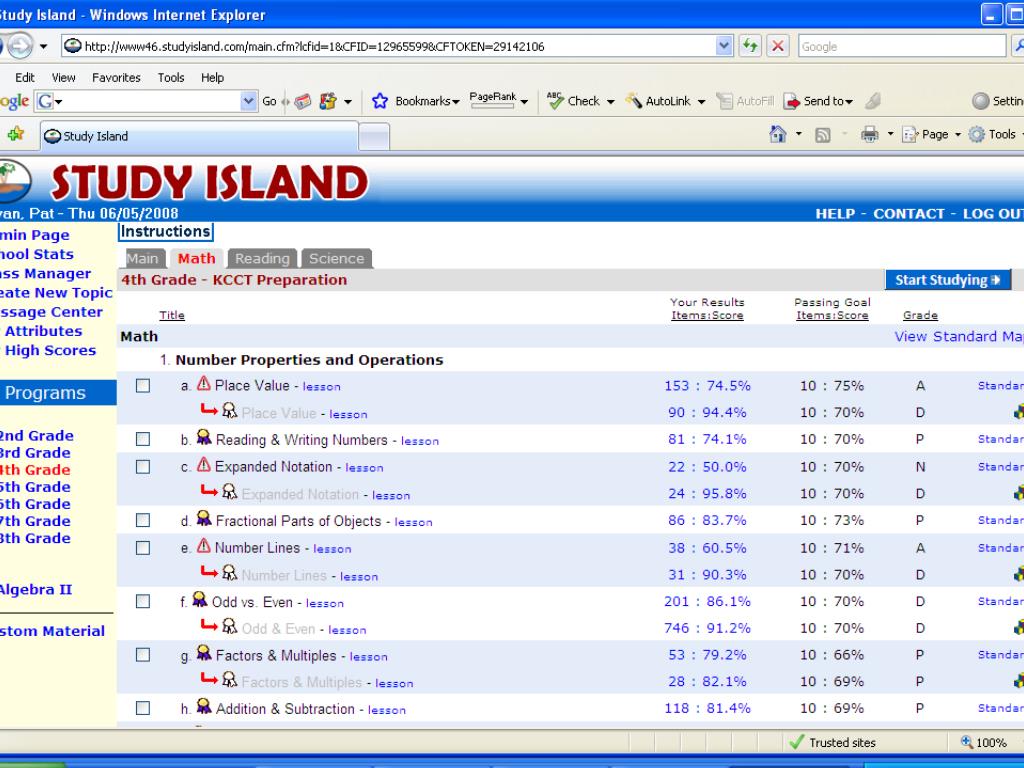Check the Place Value checkbox

pos(142,385)
